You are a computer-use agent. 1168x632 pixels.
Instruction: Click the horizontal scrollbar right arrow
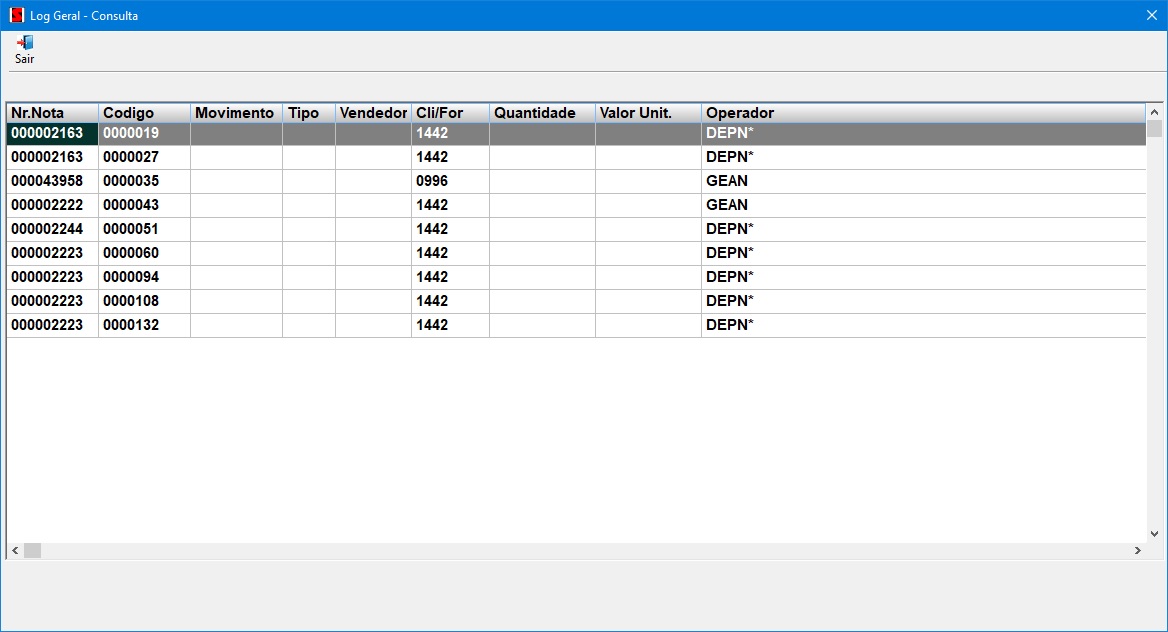coord(1137,551)
